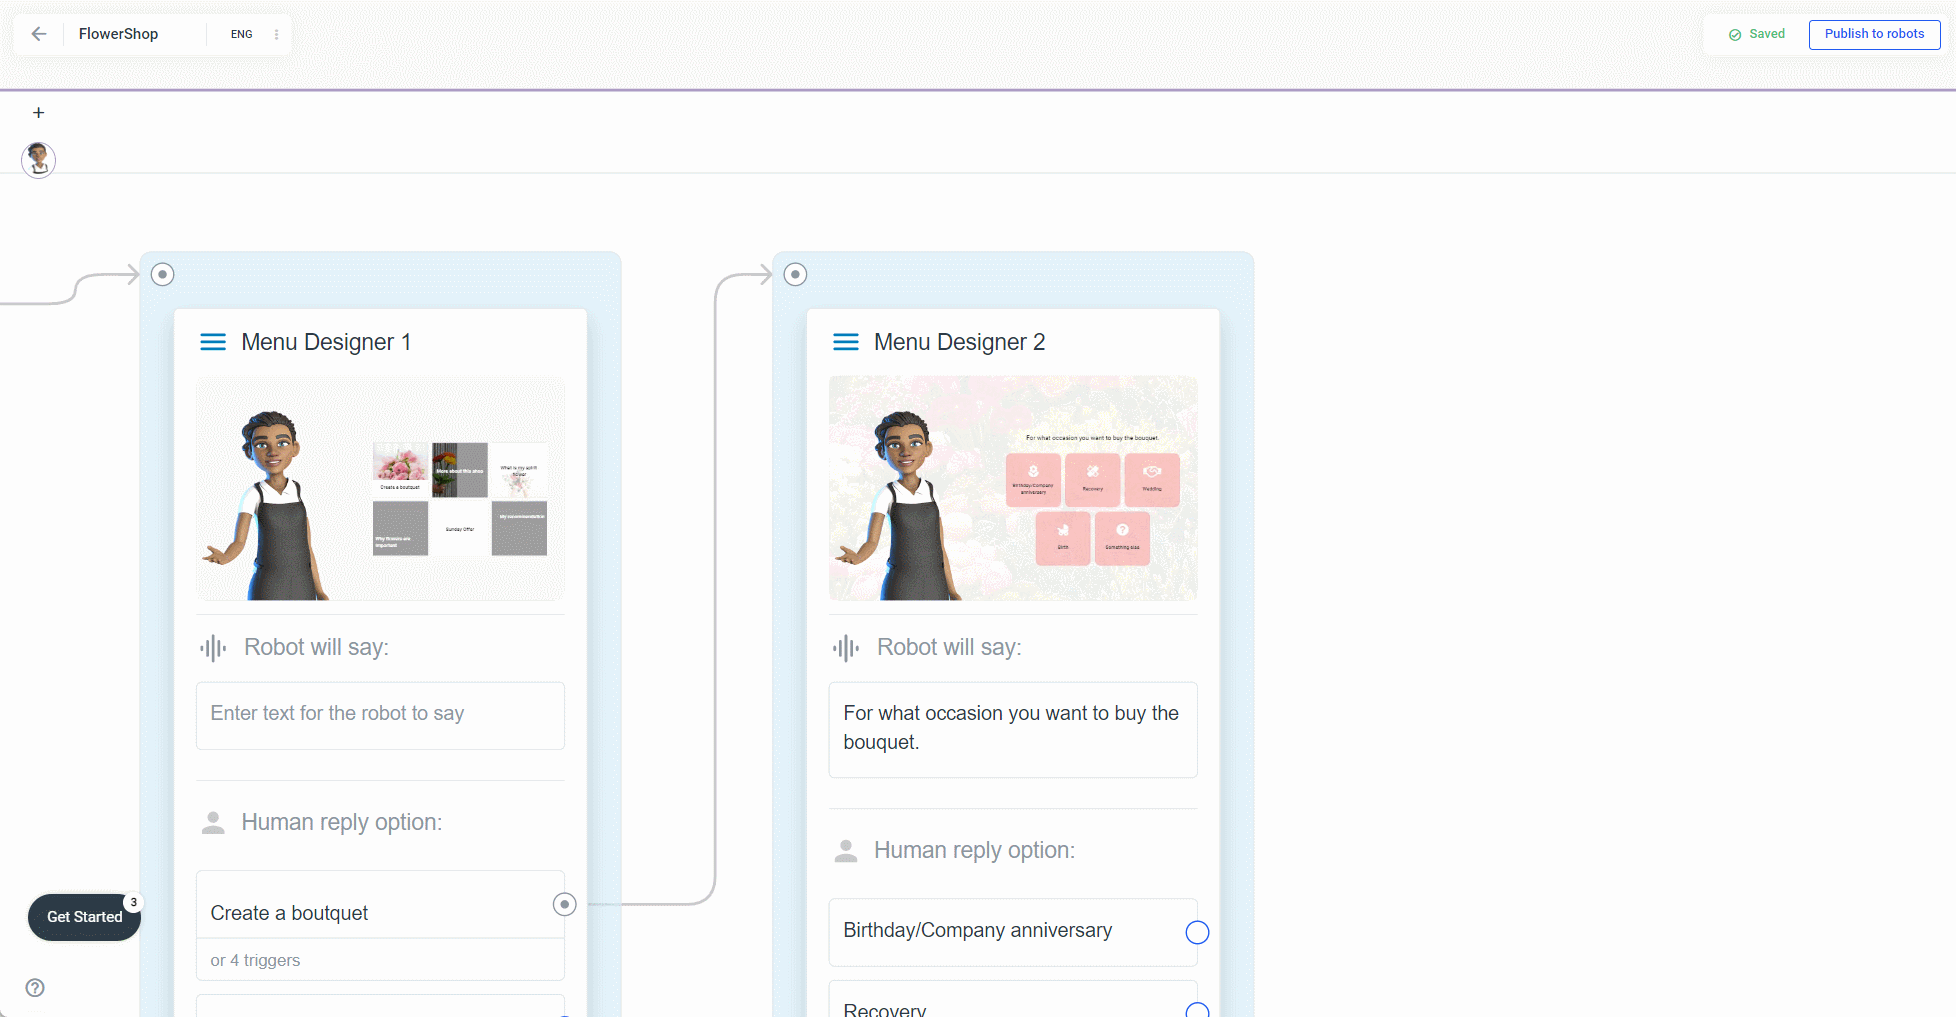1956x1017 pixels.
Task: Click the Menu Designer 1 preview thumbnail
Action: 380,489
